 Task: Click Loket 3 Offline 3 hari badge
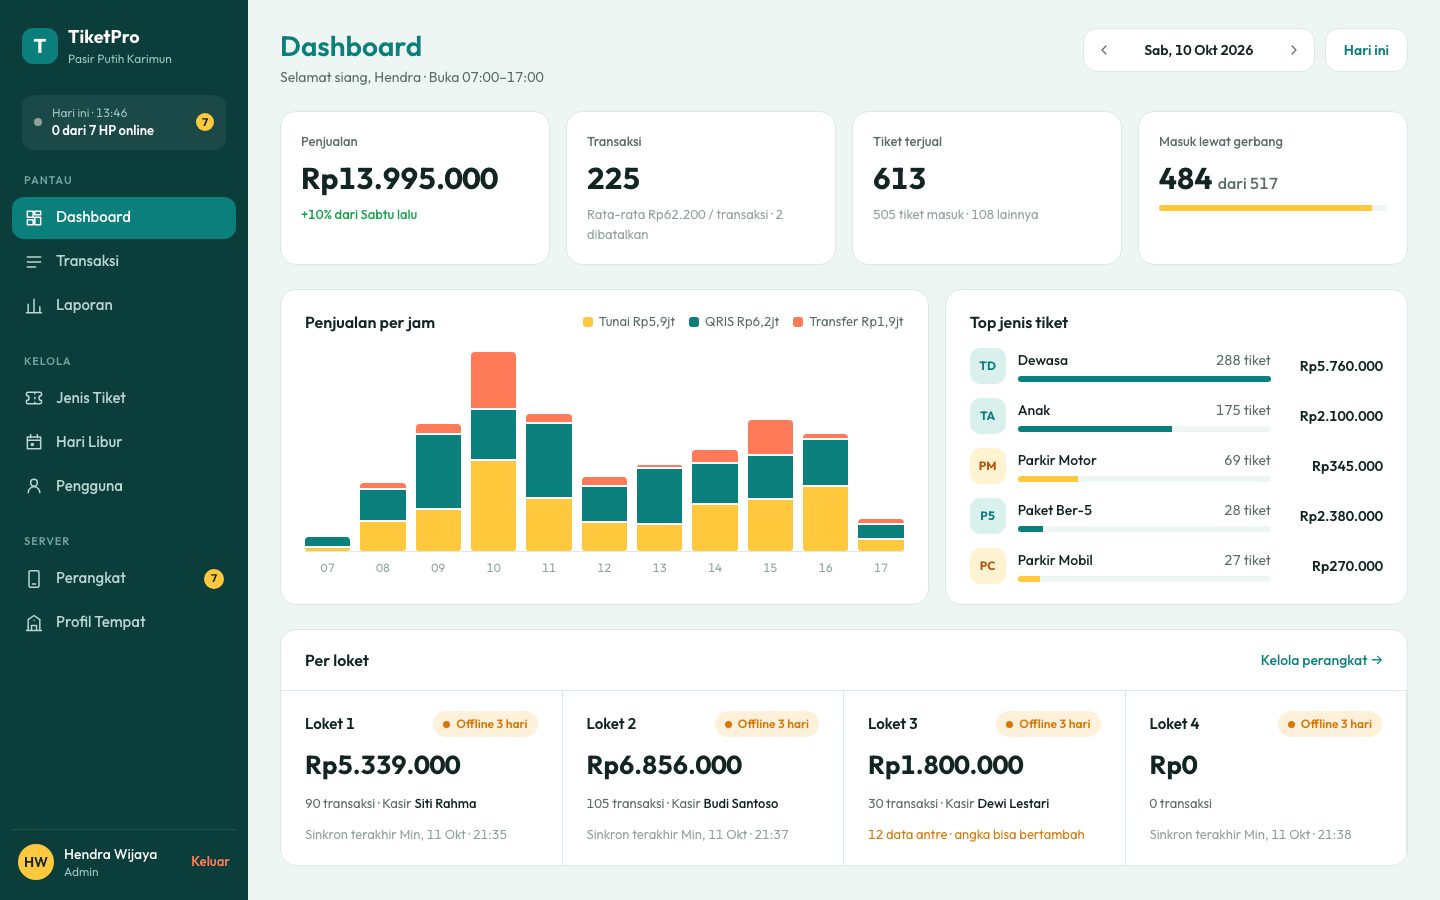point(1048,724)
